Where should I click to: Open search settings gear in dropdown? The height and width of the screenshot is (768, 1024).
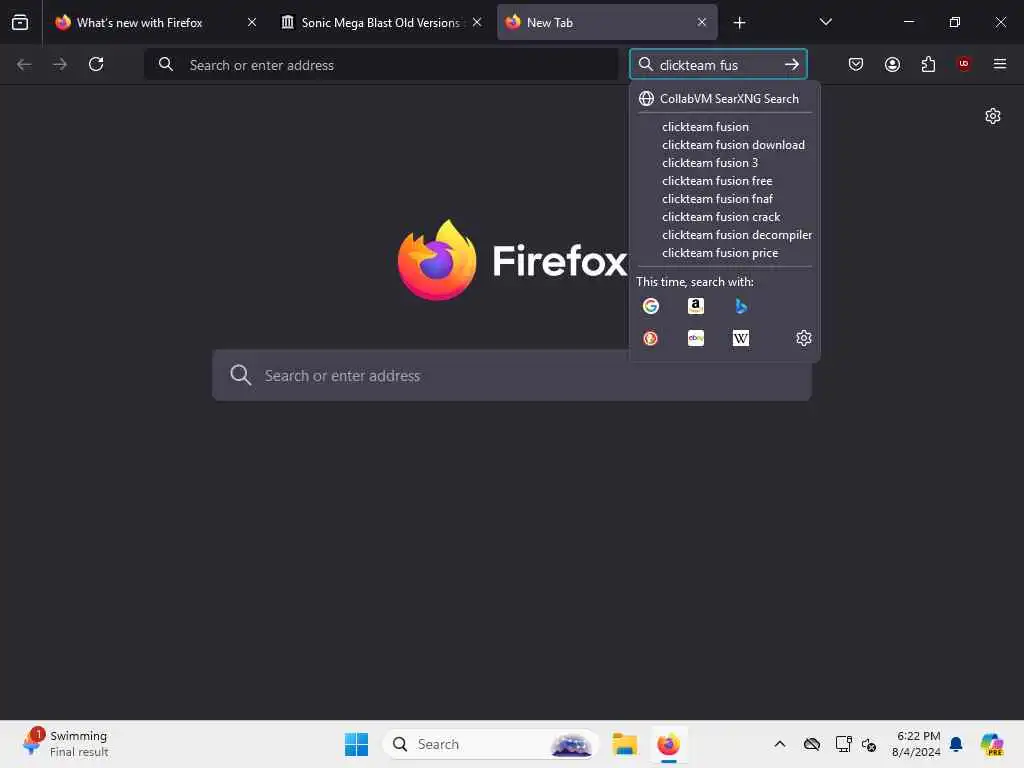[804, 338]
